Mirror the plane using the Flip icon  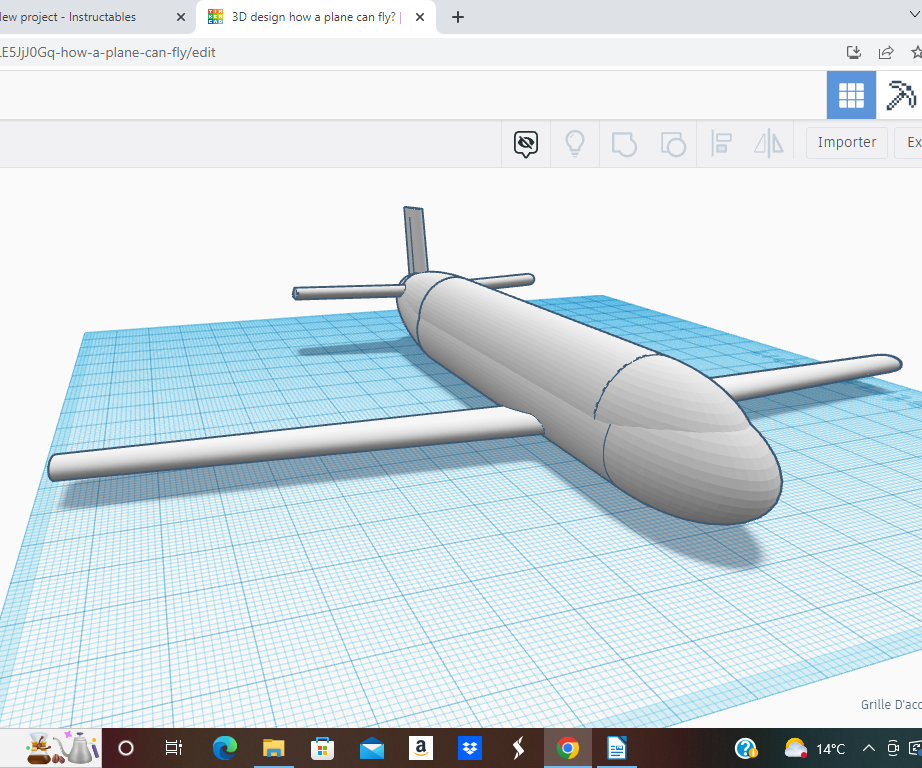(x=767, y=142)
